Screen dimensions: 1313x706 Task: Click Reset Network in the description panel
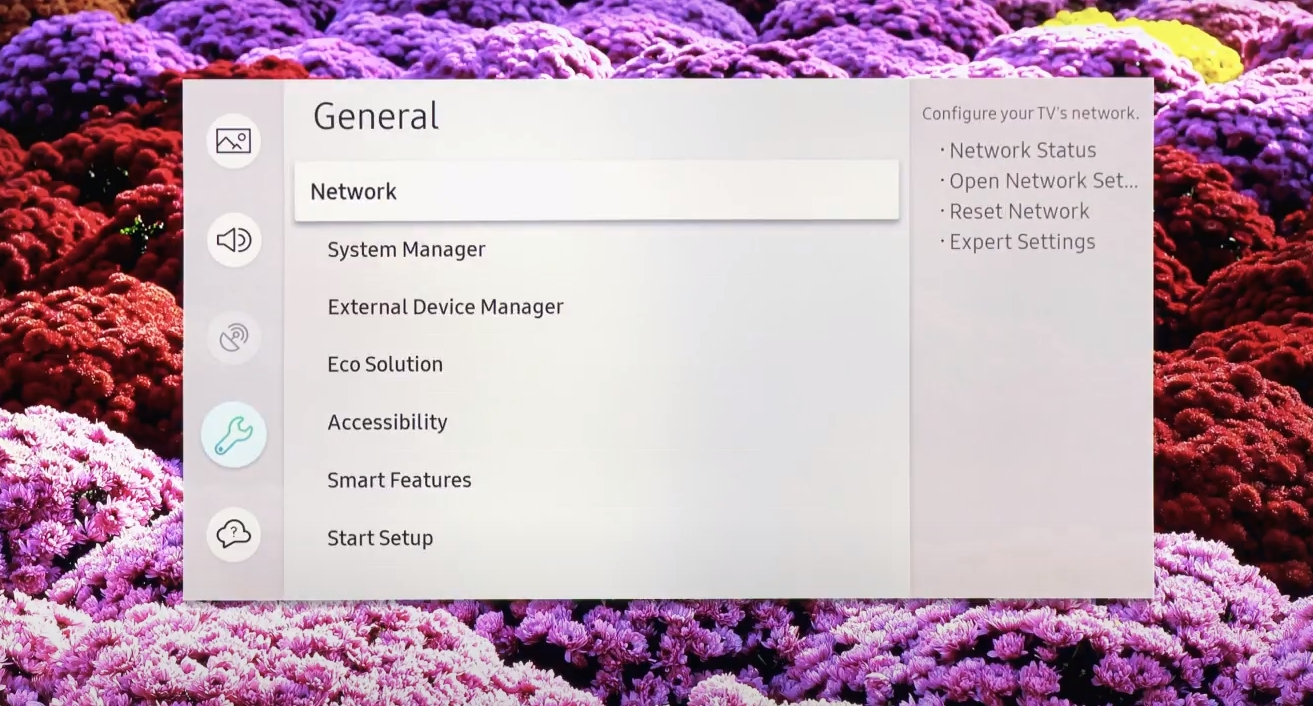click(1019, 212)
